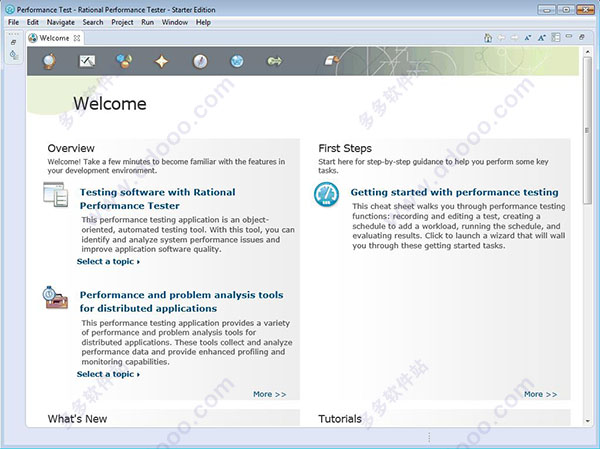Click the toolbox icon beside analysis tools topic
600x449 pixels.
[55, 297]
